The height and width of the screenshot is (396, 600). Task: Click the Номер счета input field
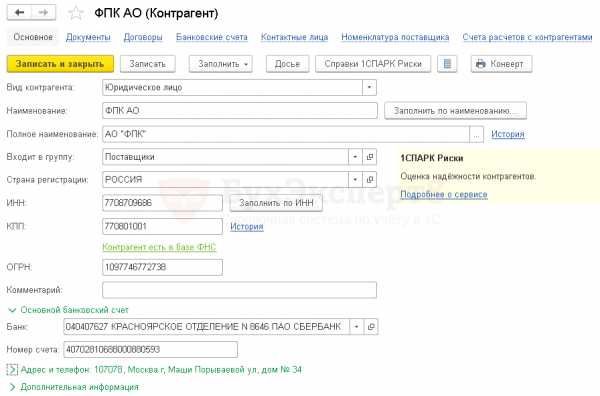coord(150,349)
